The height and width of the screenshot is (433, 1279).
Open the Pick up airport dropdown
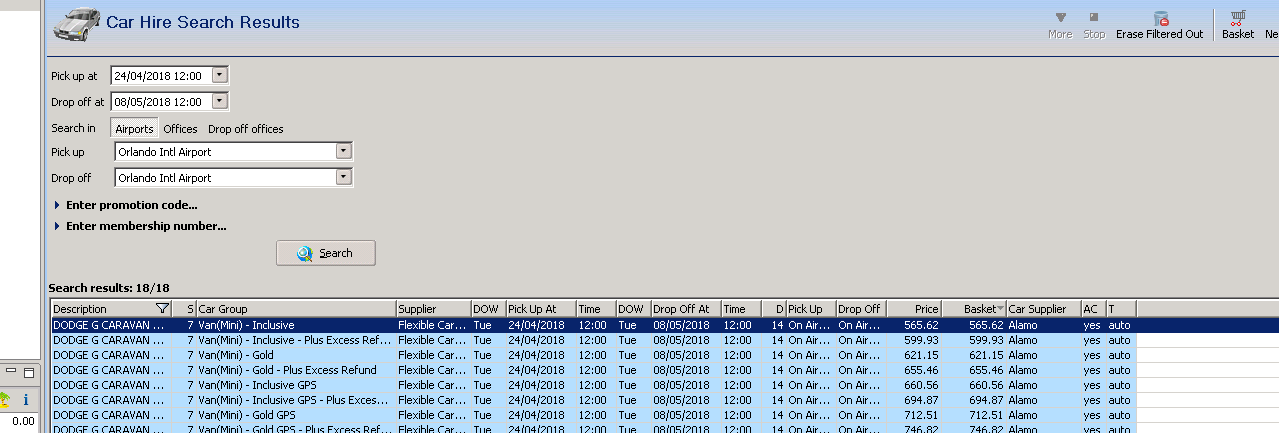(344, 152)
